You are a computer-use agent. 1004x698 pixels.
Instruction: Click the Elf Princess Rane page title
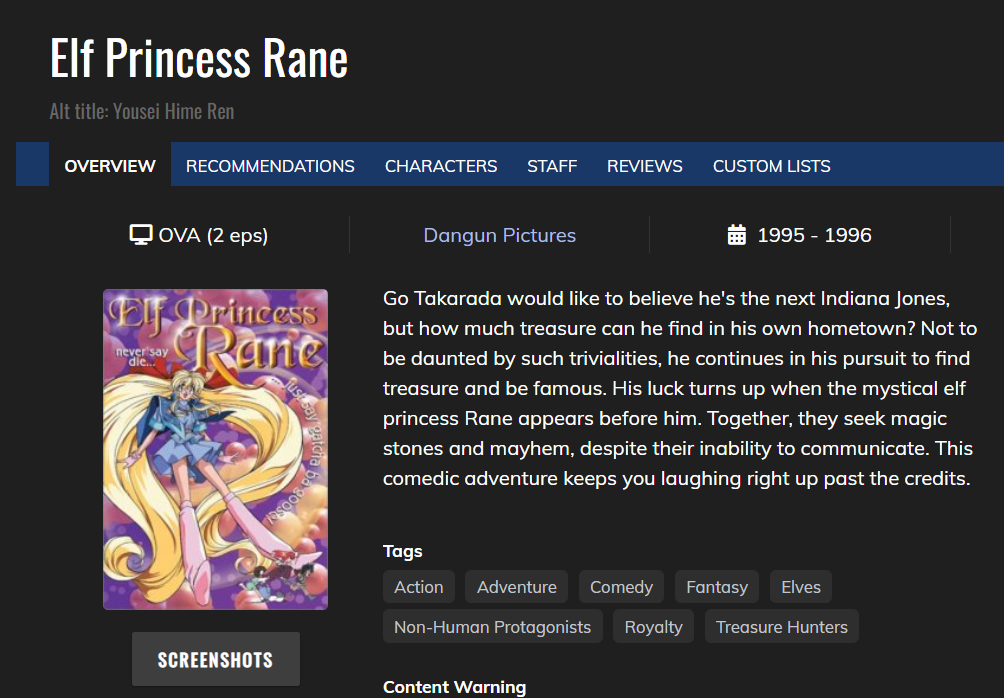199,58
